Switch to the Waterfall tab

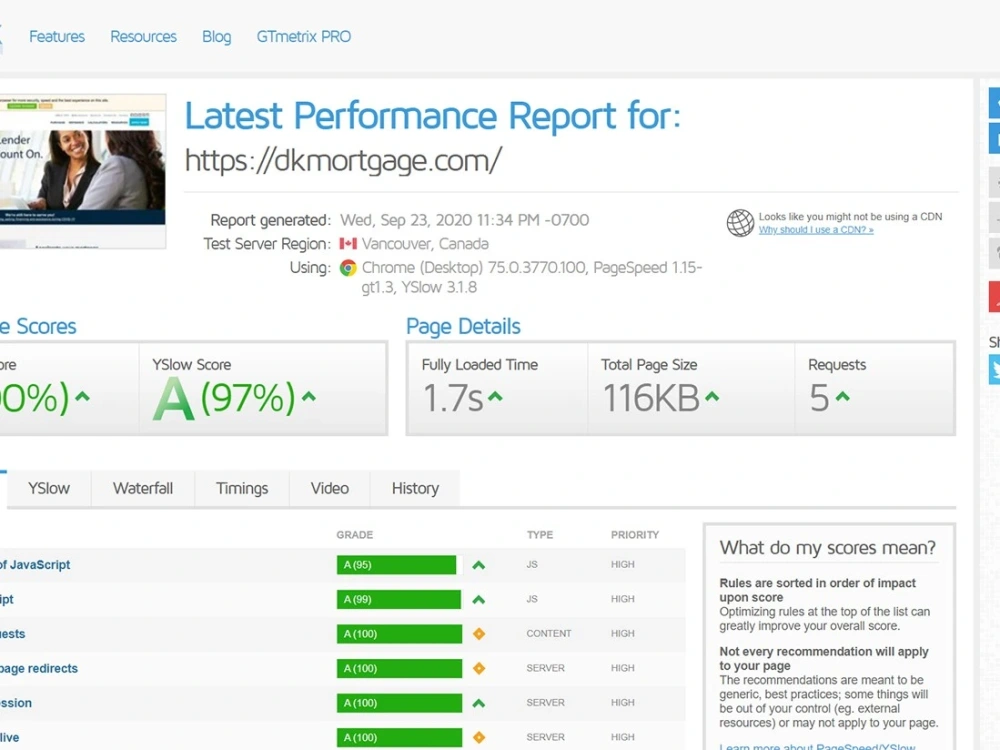(x=143, y=489)
